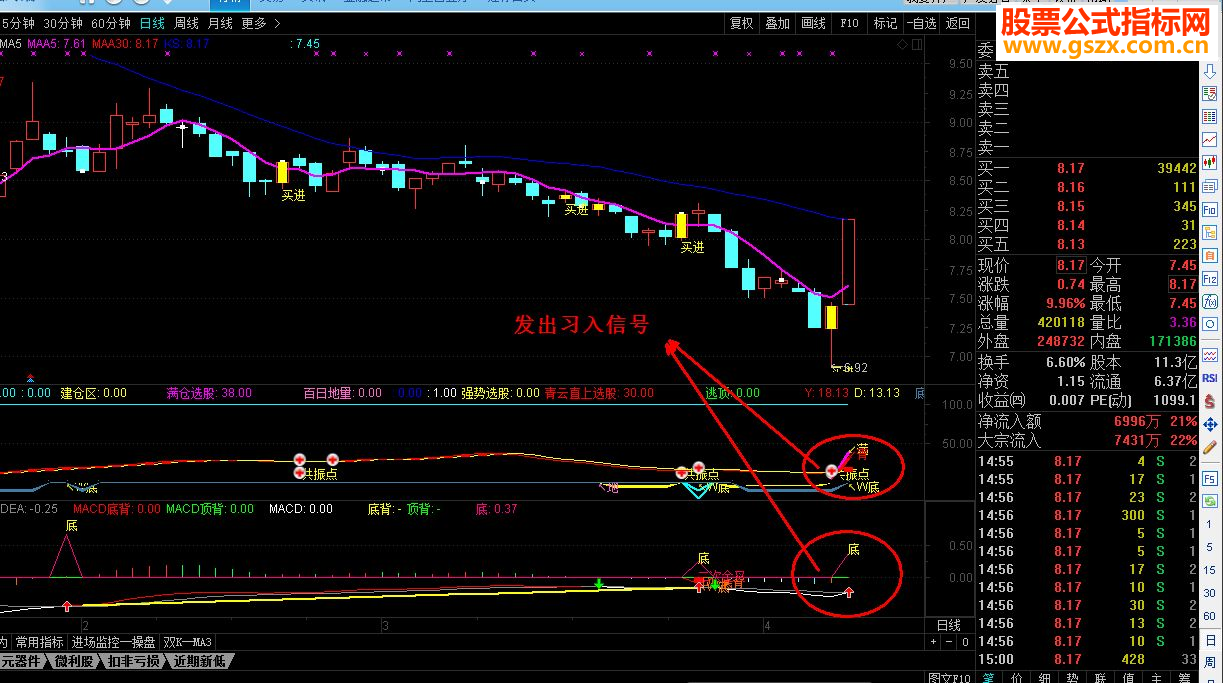The width and height of the screenshot is (1223, 683).
Task: Select the 元器件 sector tag
Action: tap(24, 660)
